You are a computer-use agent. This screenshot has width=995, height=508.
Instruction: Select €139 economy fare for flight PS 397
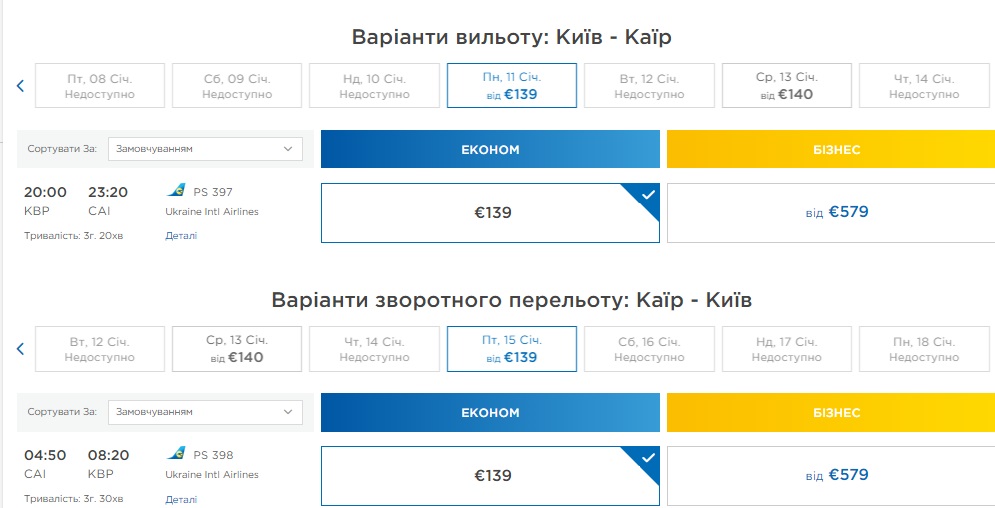(x=490, y=212)
